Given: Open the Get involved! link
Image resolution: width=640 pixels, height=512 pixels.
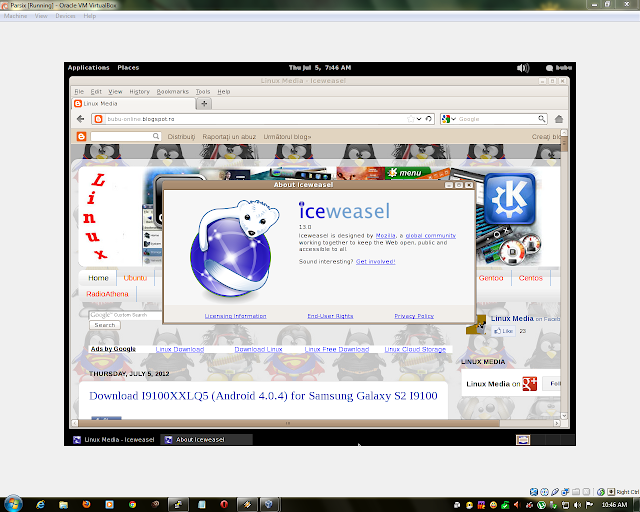Looking at the screenshot, I should coord(376,262).
